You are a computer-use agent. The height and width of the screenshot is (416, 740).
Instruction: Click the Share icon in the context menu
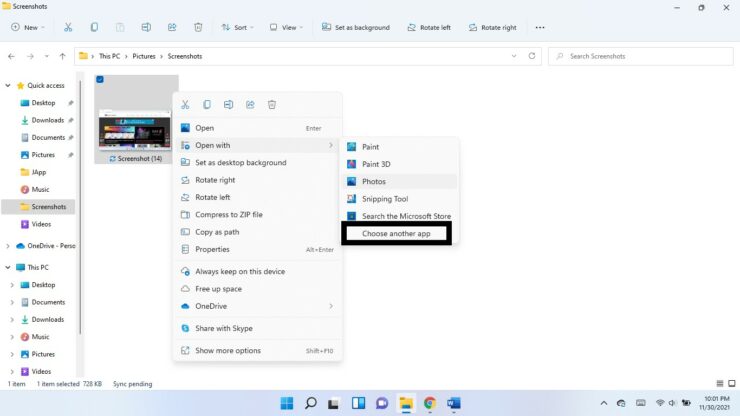point(250,105)
